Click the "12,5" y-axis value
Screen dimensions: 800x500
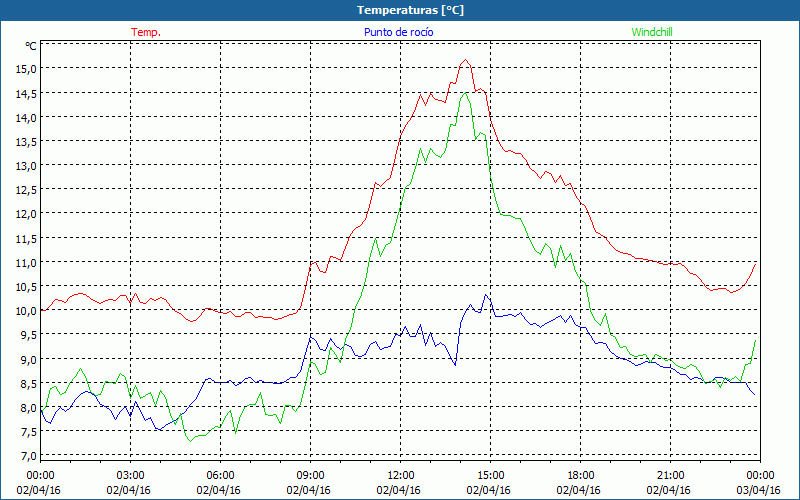(x=27, y=190)
